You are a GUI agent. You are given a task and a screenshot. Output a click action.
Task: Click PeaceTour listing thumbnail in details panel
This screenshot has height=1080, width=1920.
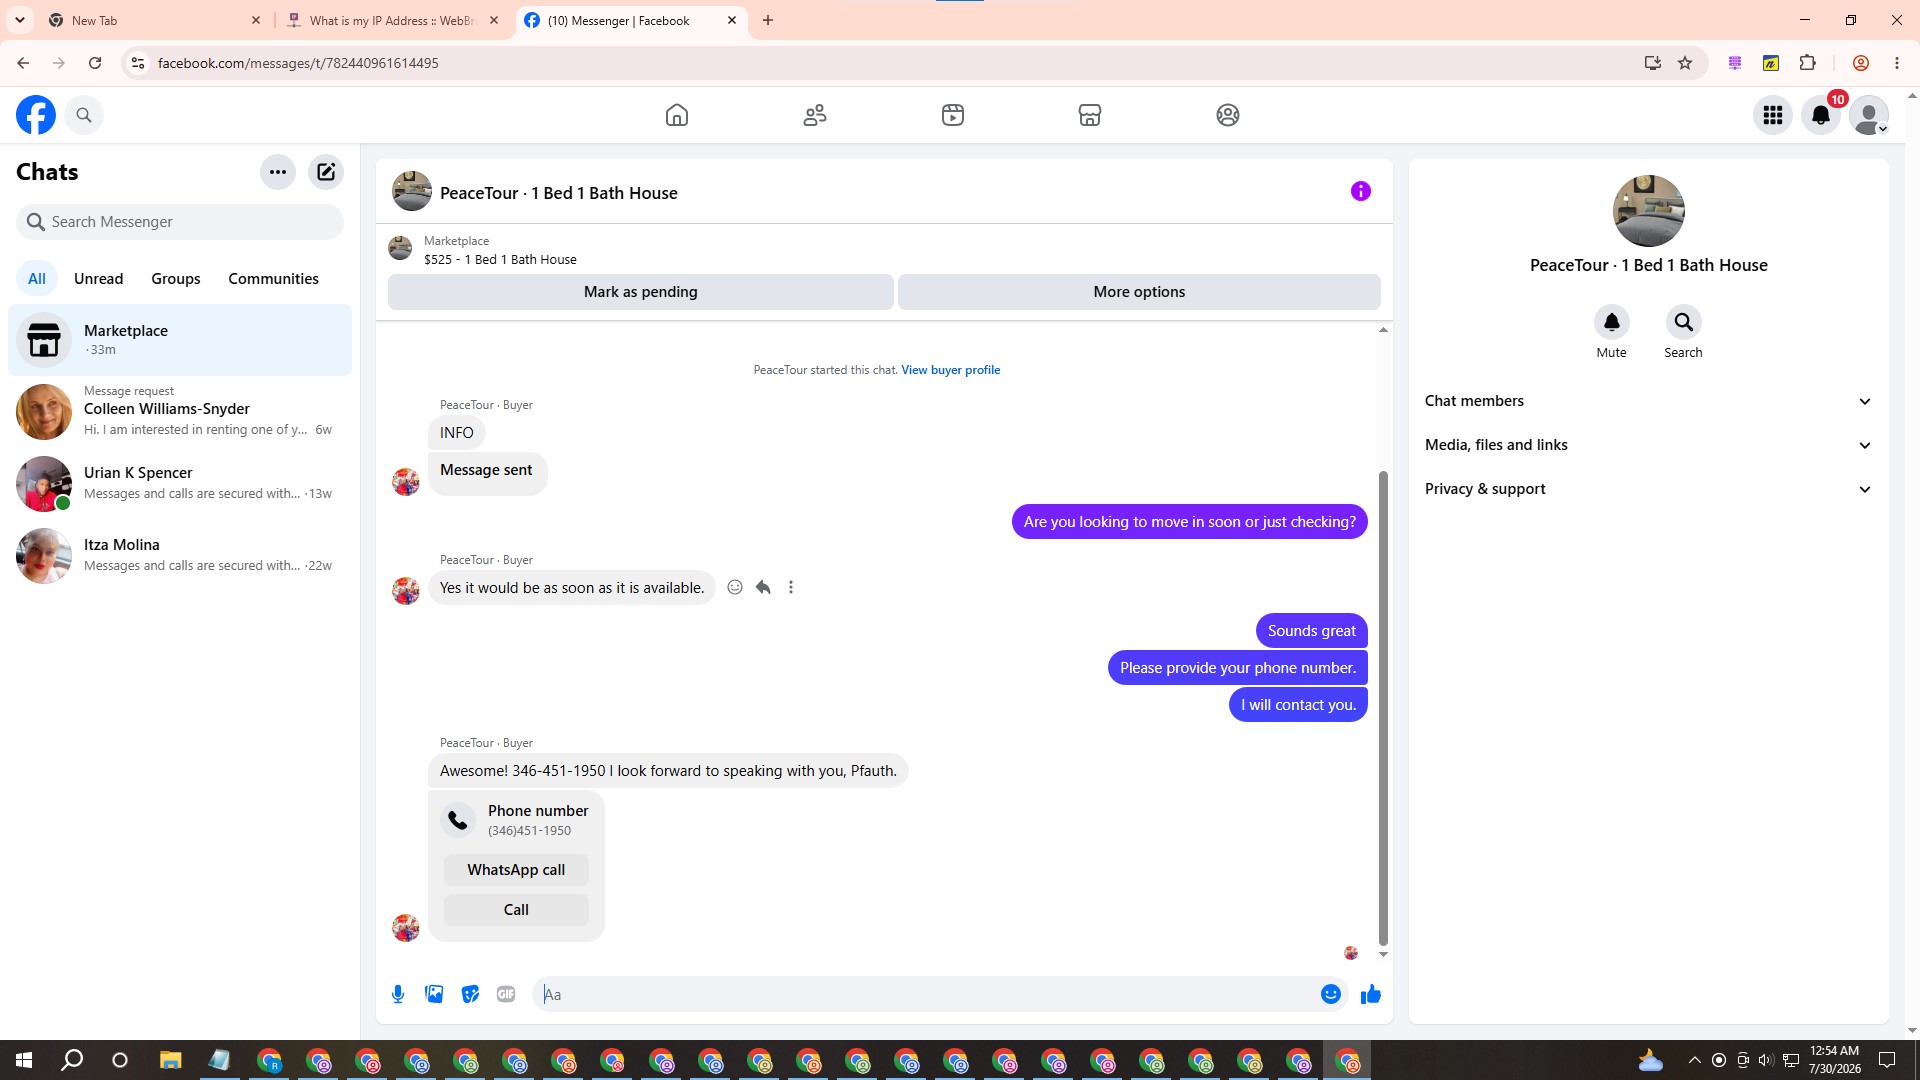point(1649,211)
